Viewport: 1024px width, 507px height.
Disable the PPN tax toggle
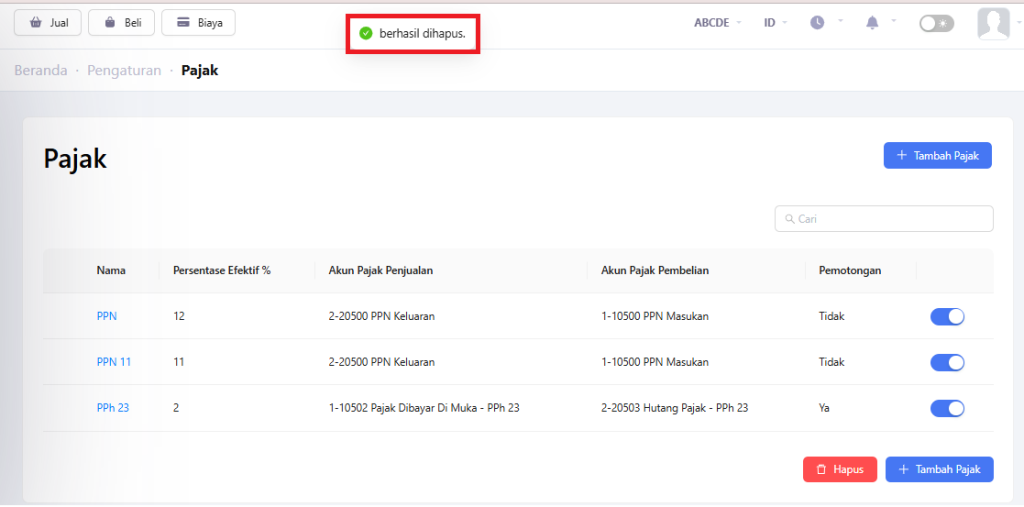click(947, 316)
